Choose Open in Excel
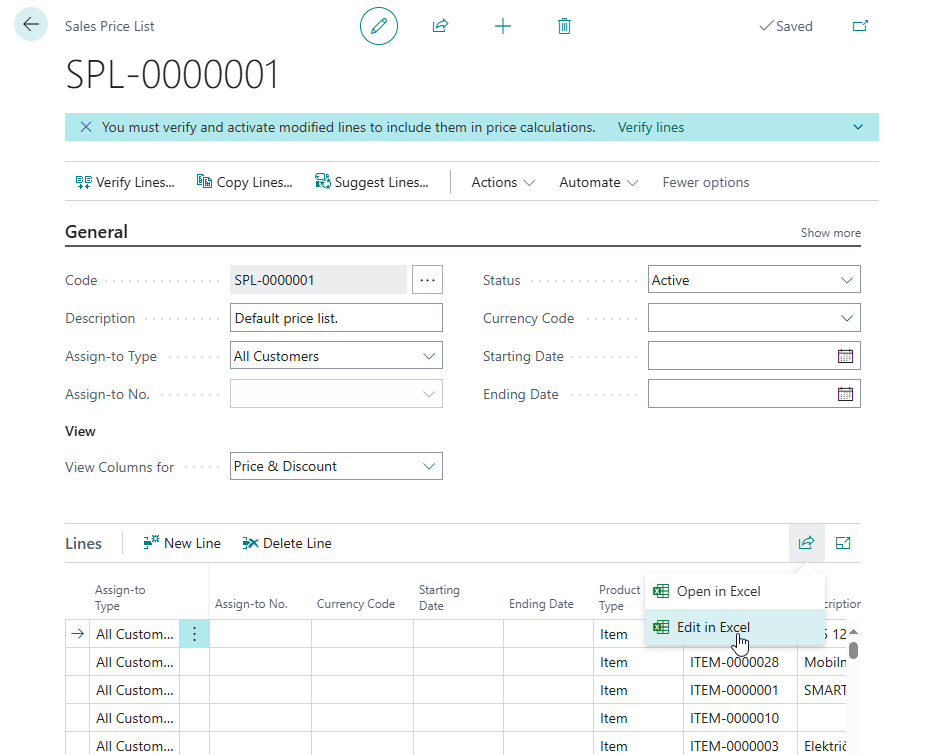The image size is (940, 755). pyautogui.click(x=734, y=591)
